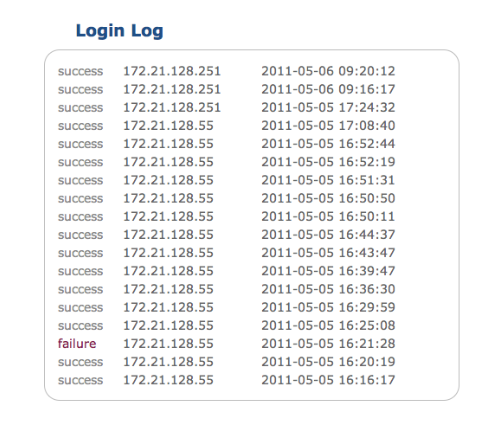491x437 pixels.
Task: Click timestamp 2011-05-05 16:36:30
Action: (328, 289)
